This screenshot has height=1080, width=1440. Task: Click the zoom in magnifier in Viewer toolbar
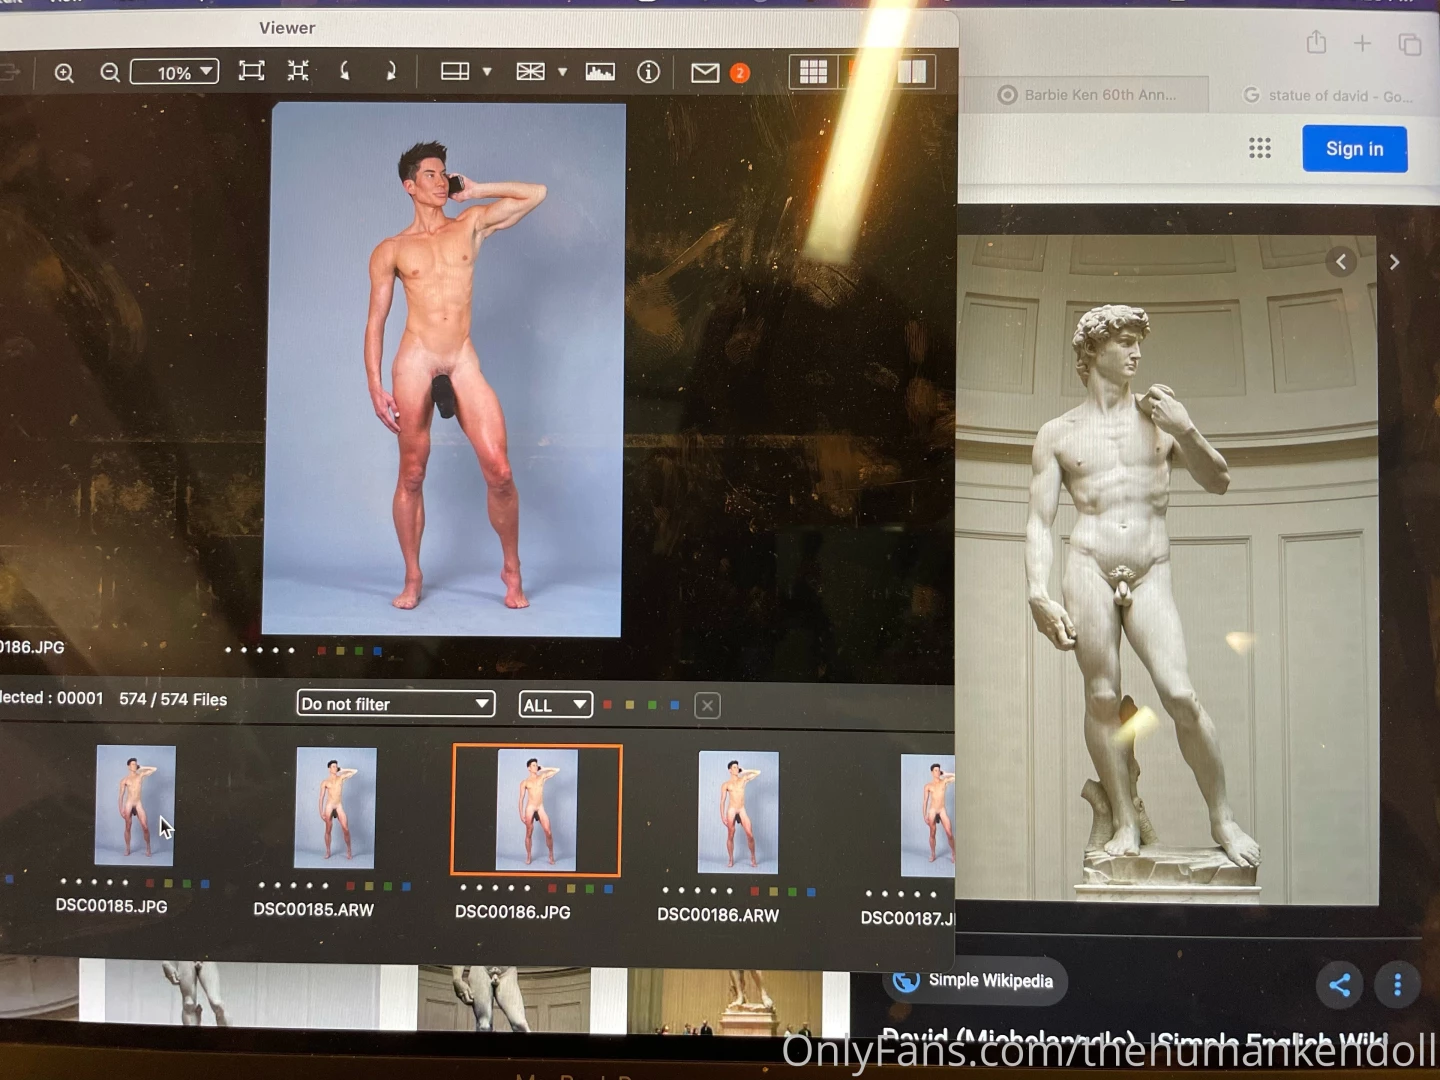pos(64,73)
